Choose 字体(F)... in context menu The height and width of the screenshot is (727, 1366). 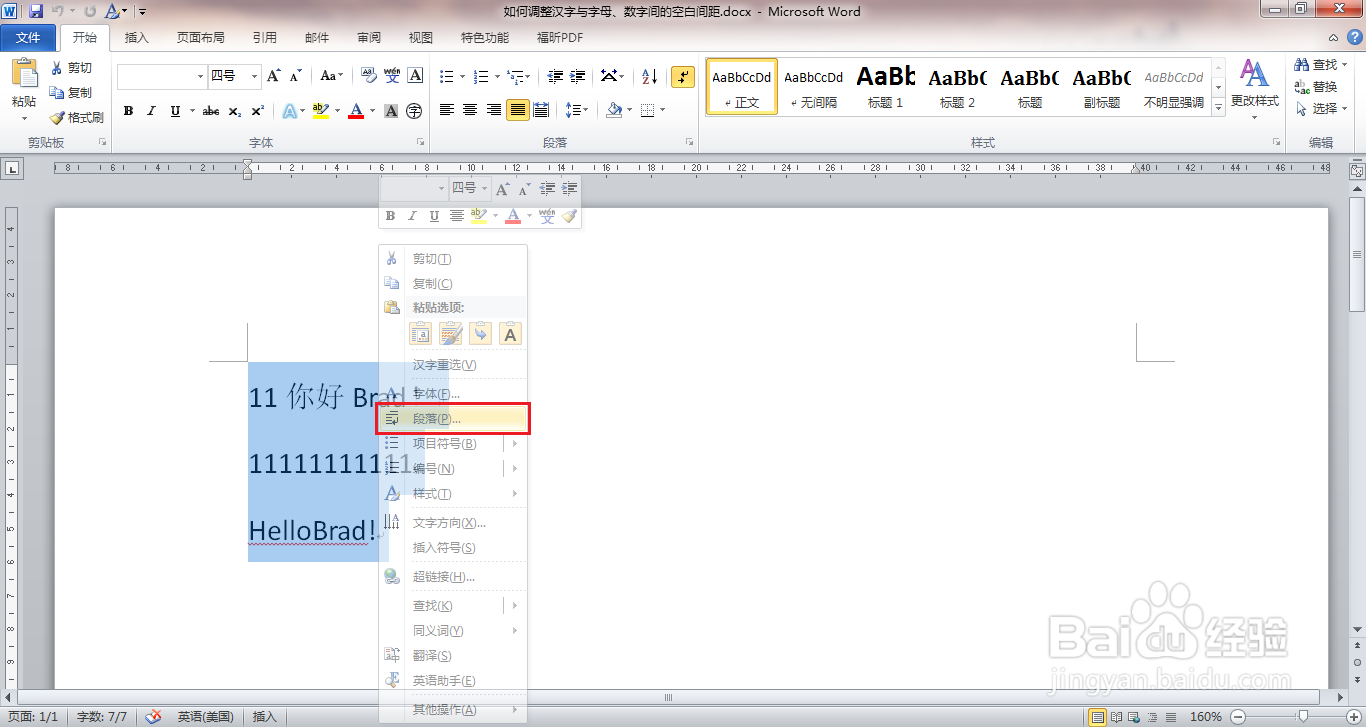[x=453, y=394]
